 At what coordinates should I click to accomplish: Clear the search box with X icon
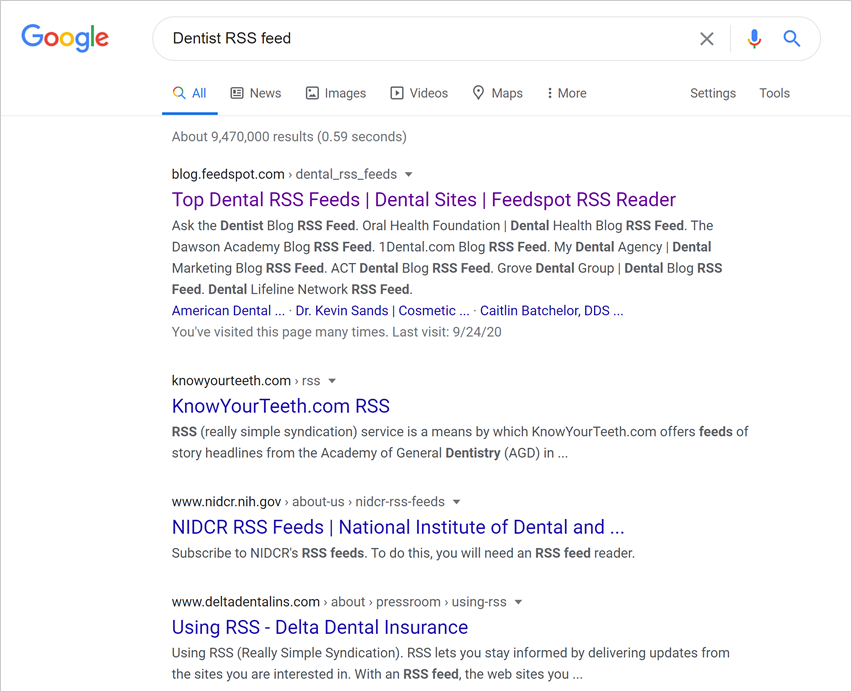(707, 39)
